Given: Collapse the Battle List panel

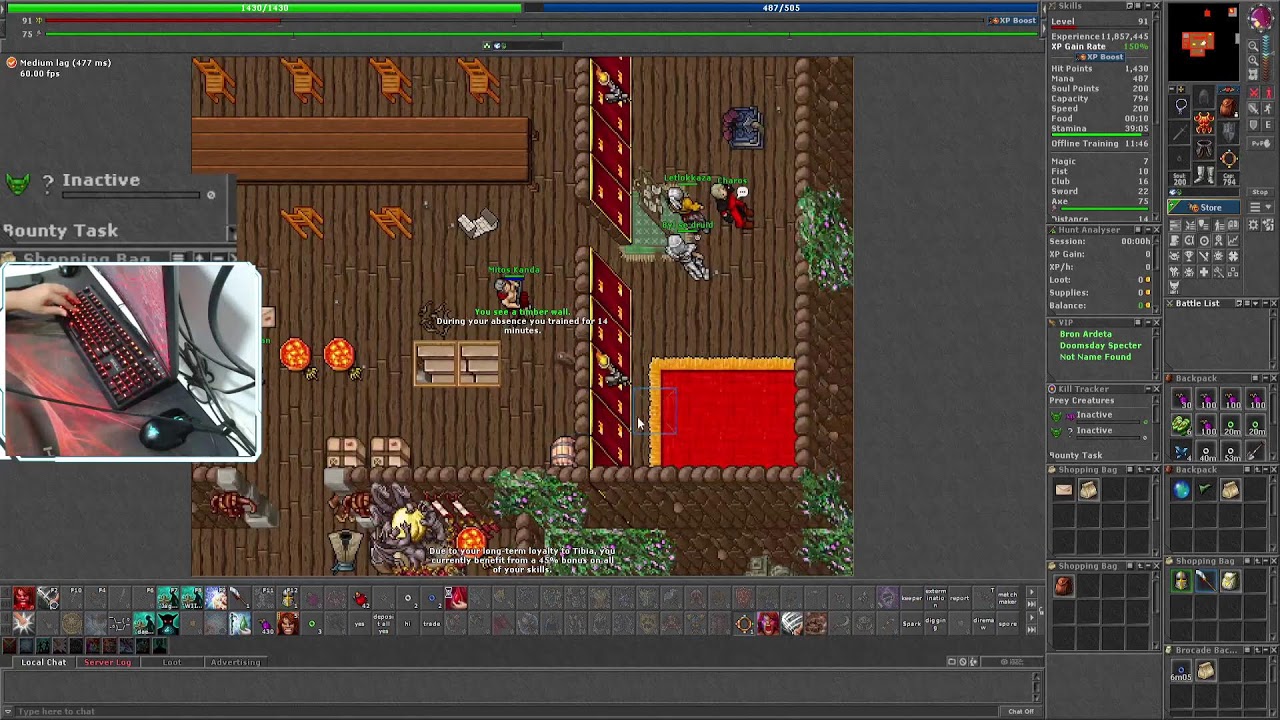Looking at the screenshot, I should [x=1264, y=303].
